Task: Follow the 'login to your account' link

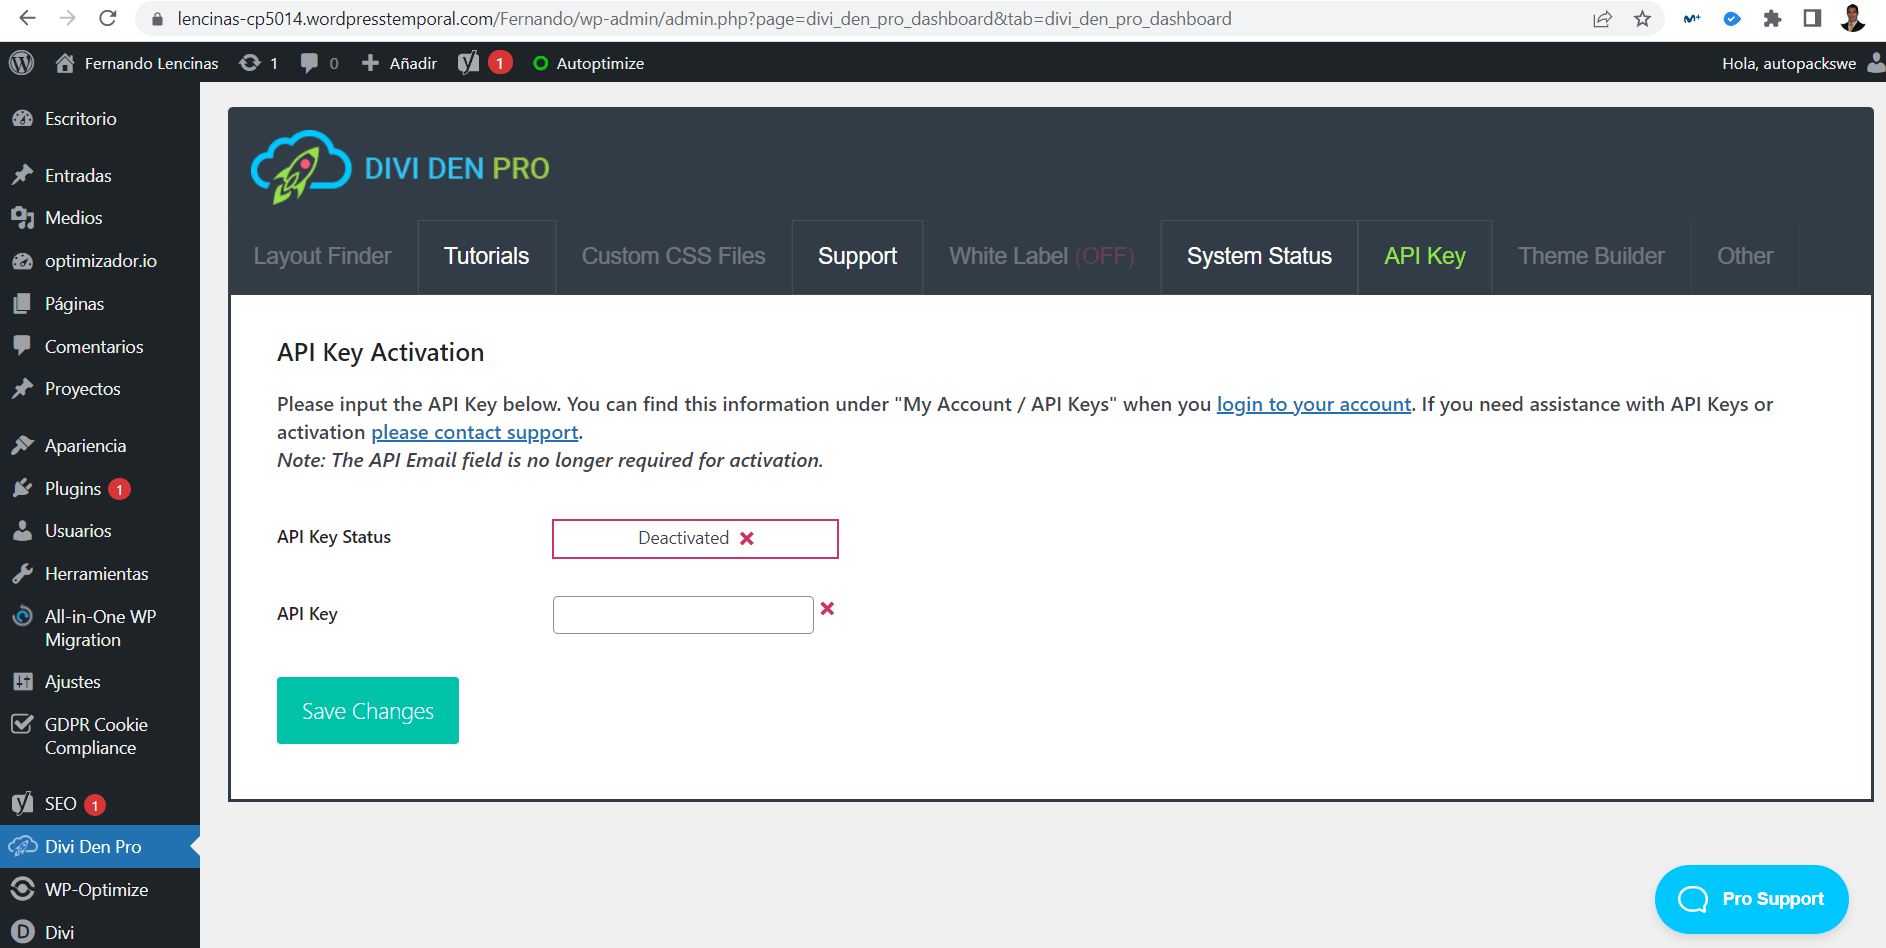Action: [1313, 404]
